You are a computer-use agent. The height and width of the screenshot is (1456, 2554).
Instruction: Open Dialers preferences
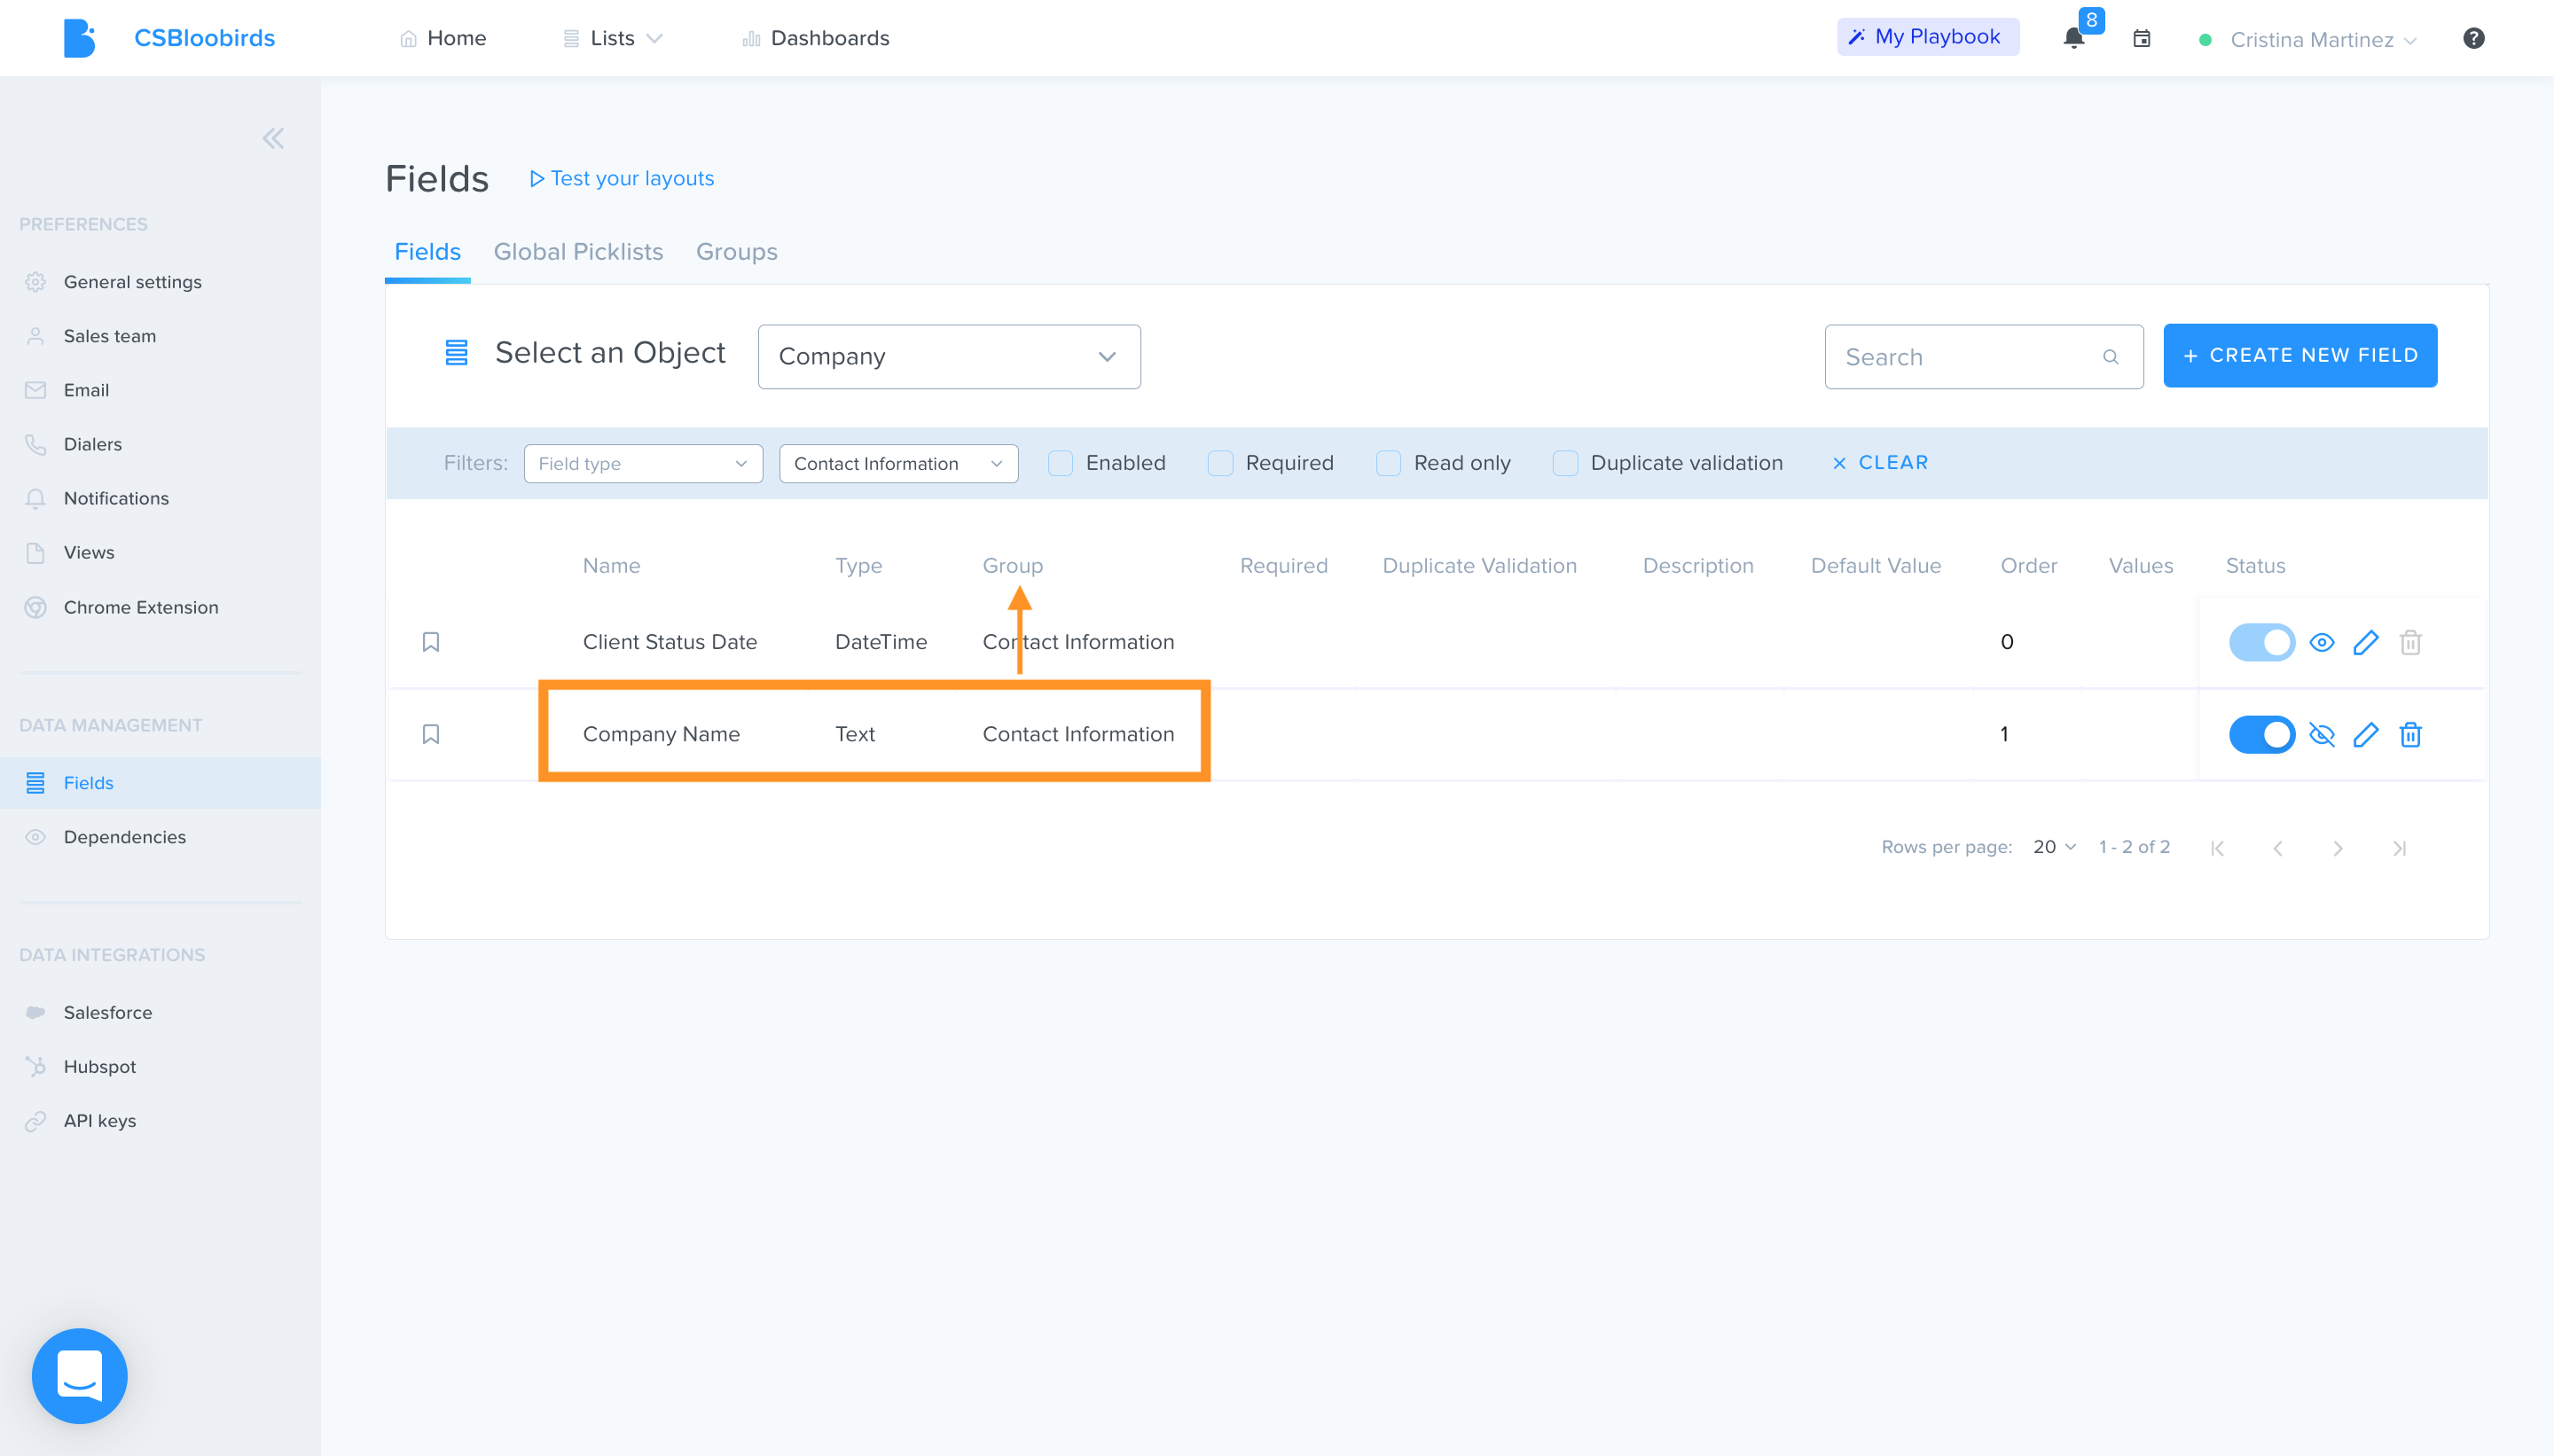coord(93,444)
